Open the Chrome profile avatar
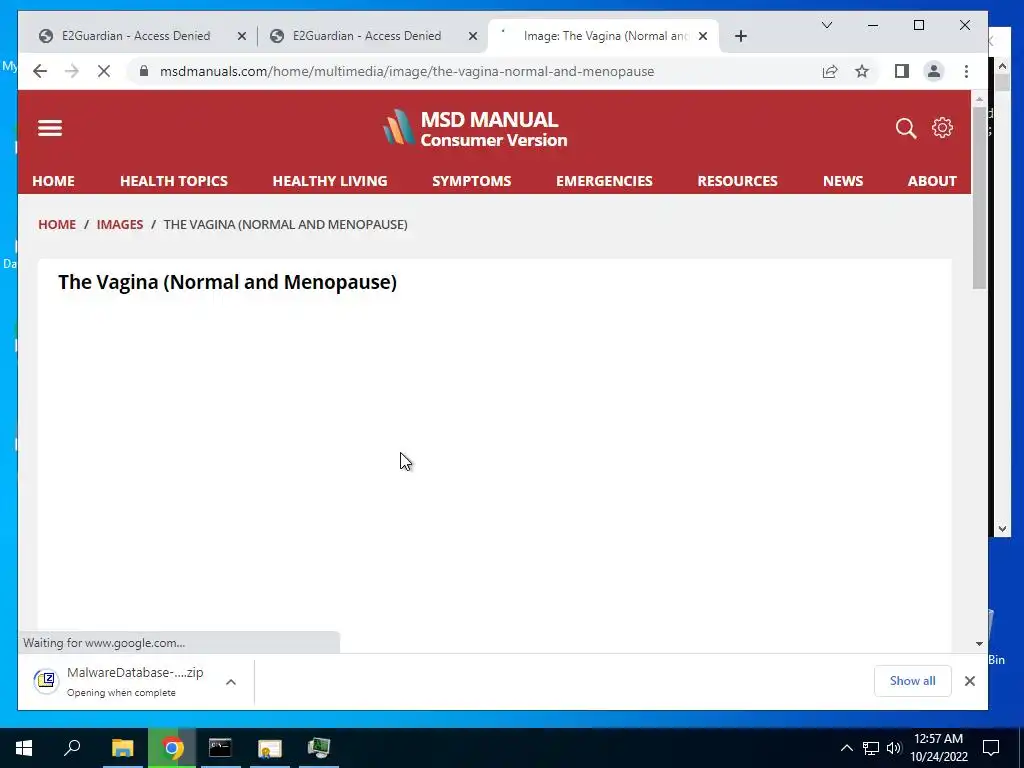The image size is (1024, 768). point(934,71)
